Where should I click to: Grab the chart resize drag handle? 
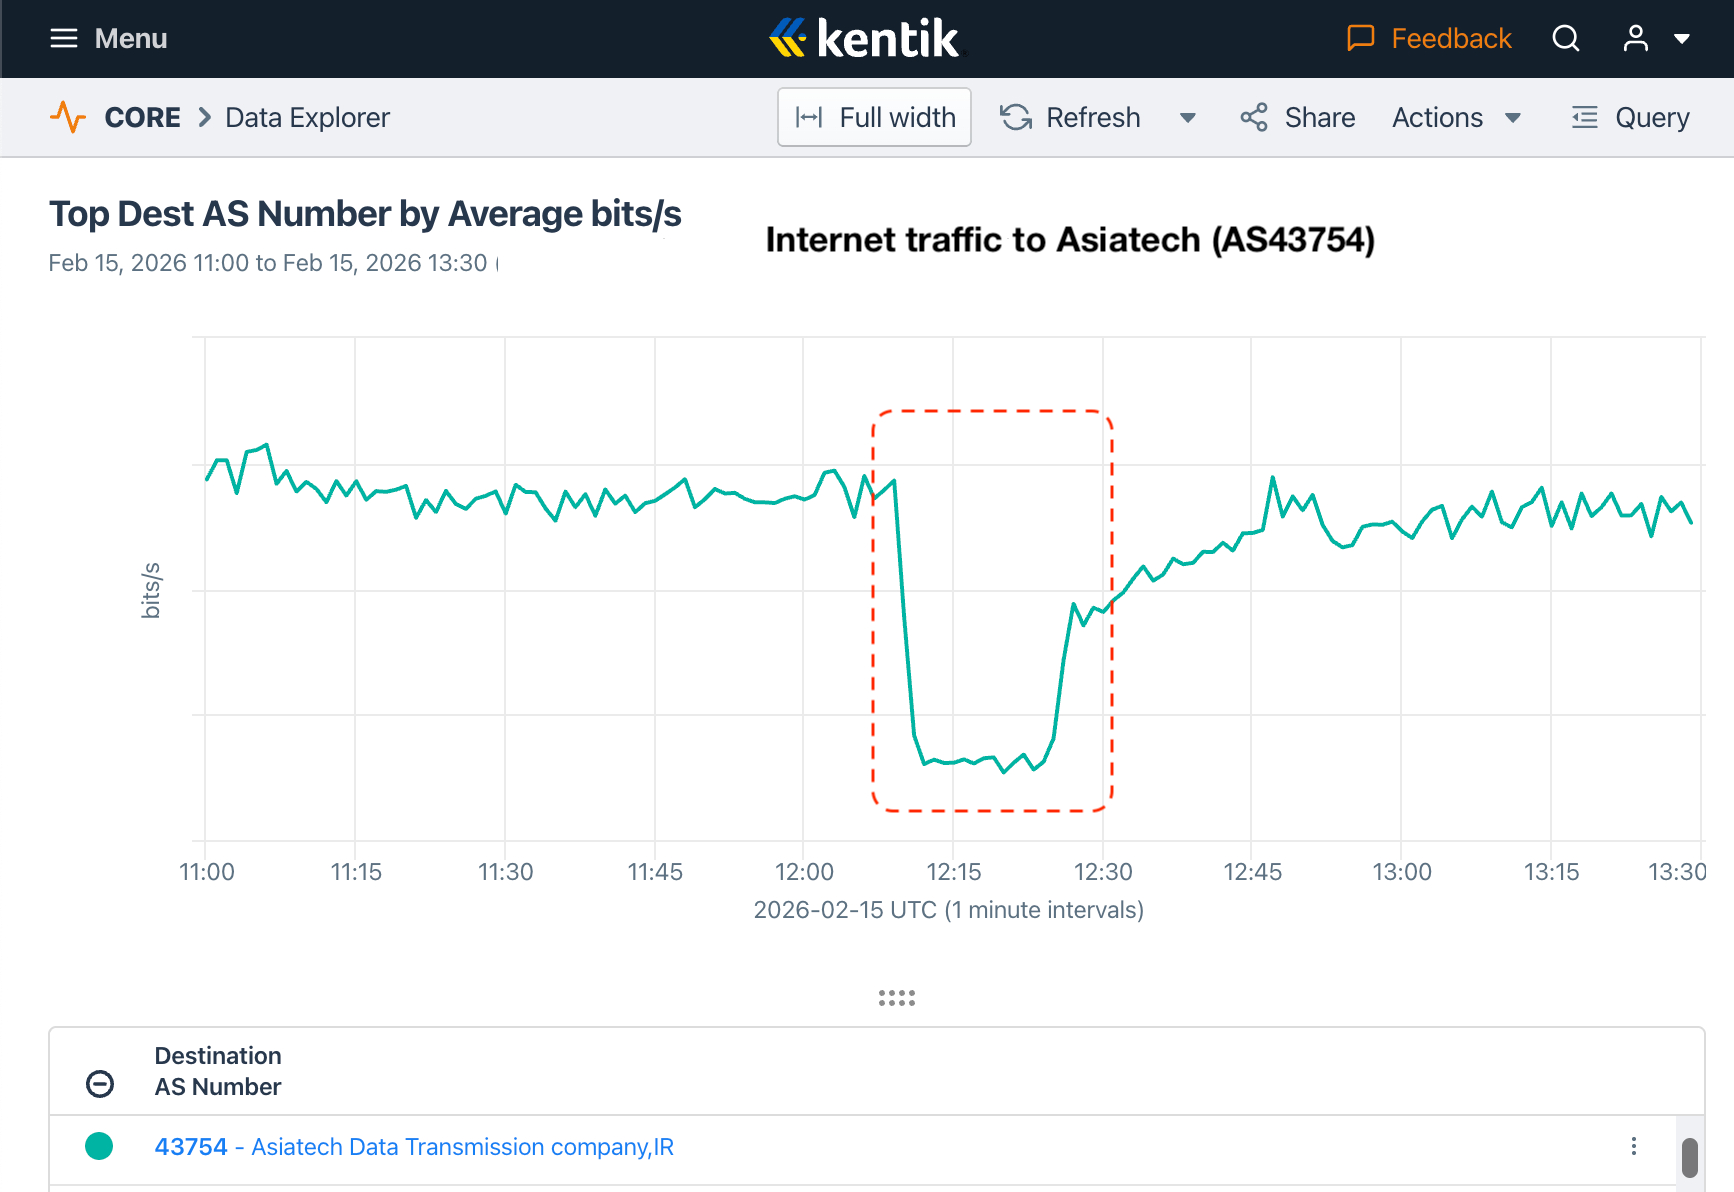click(x=897, y=998)
